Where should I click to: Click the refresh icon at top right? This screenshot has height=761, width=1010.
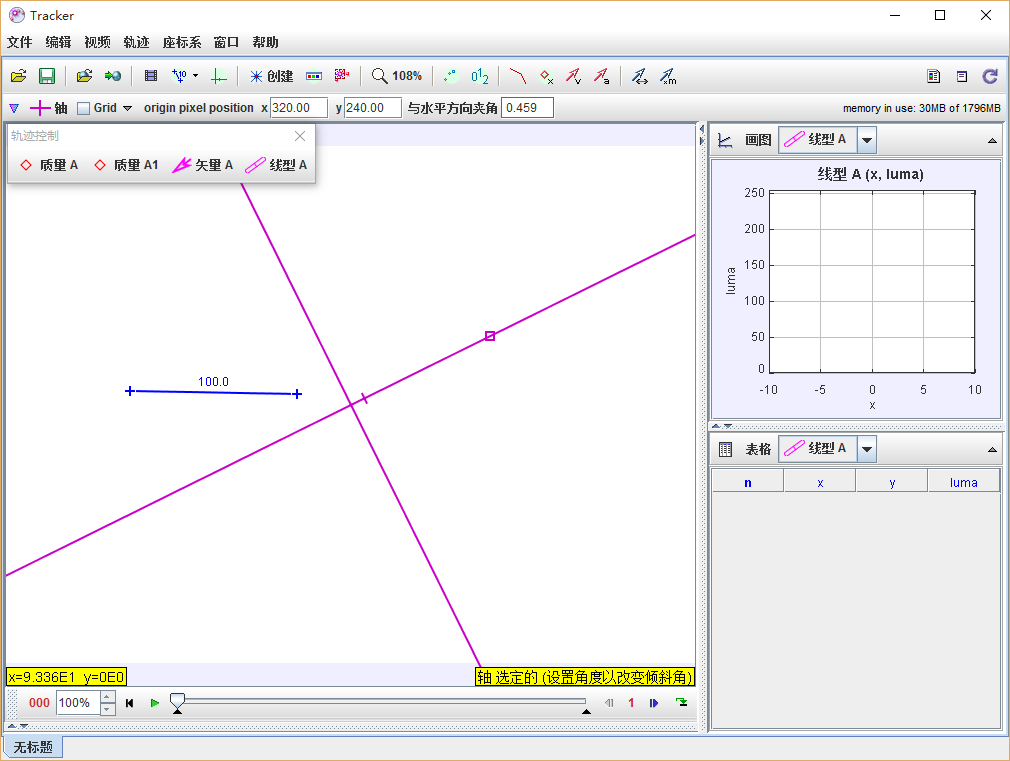click(x=990, y=76)
